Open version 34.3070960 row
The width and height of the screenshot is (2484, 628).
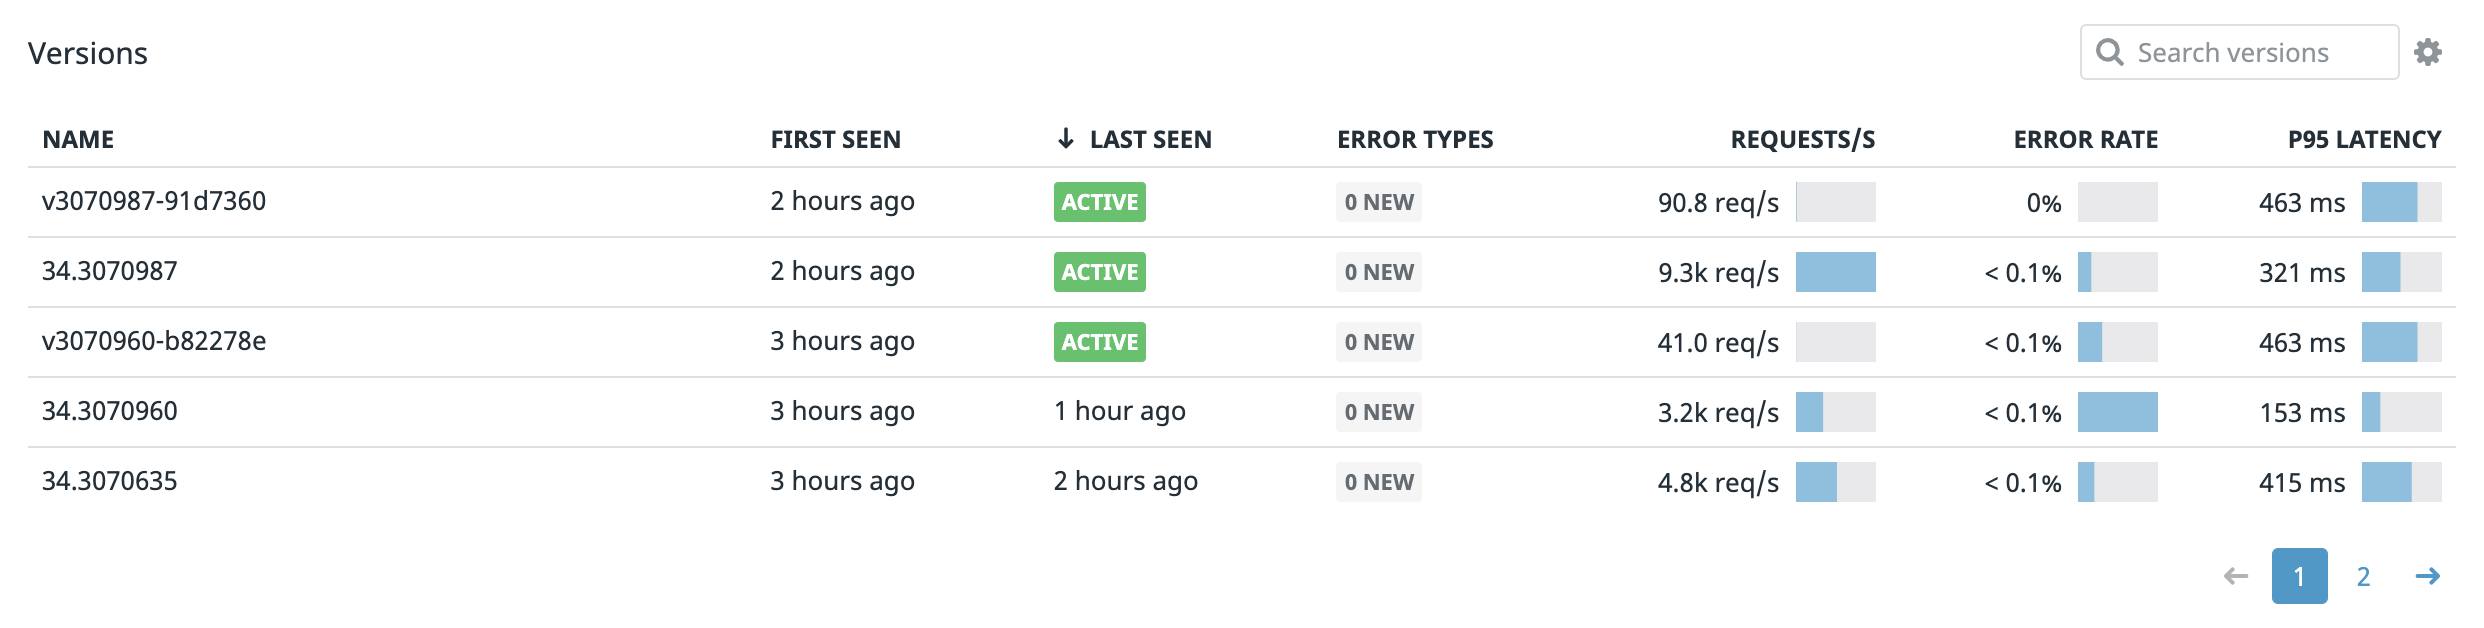click(110, 411)
